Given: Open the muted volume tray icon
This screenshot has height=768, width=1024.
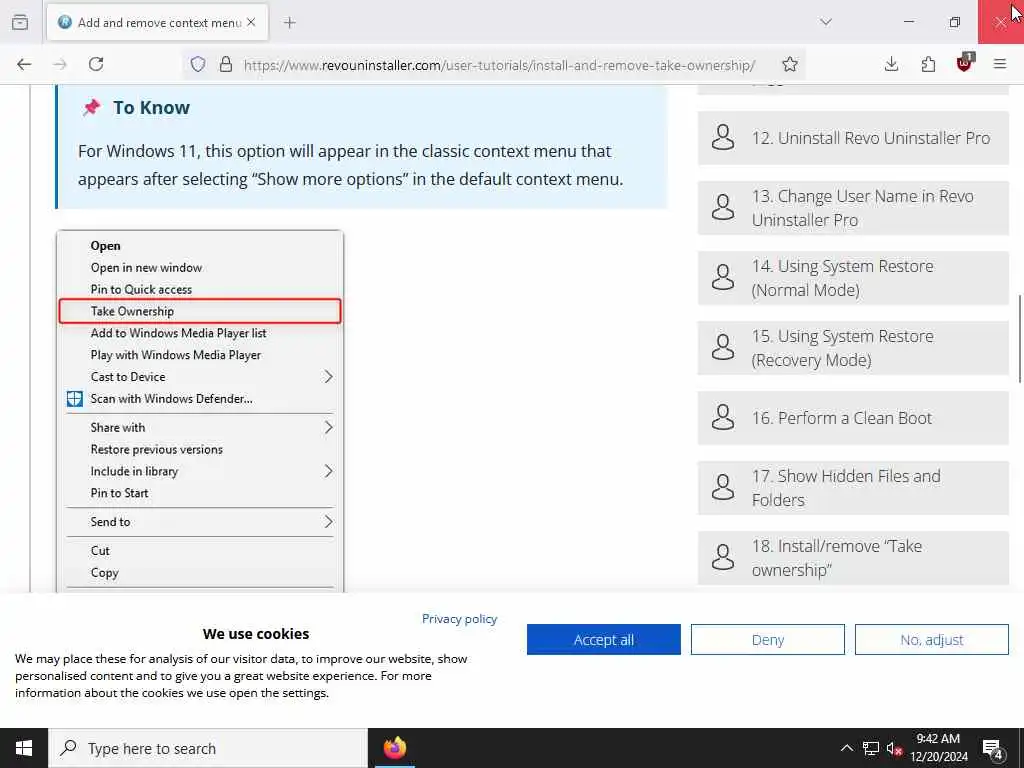Looking at the screenshot, I should (x=894, y=748).
